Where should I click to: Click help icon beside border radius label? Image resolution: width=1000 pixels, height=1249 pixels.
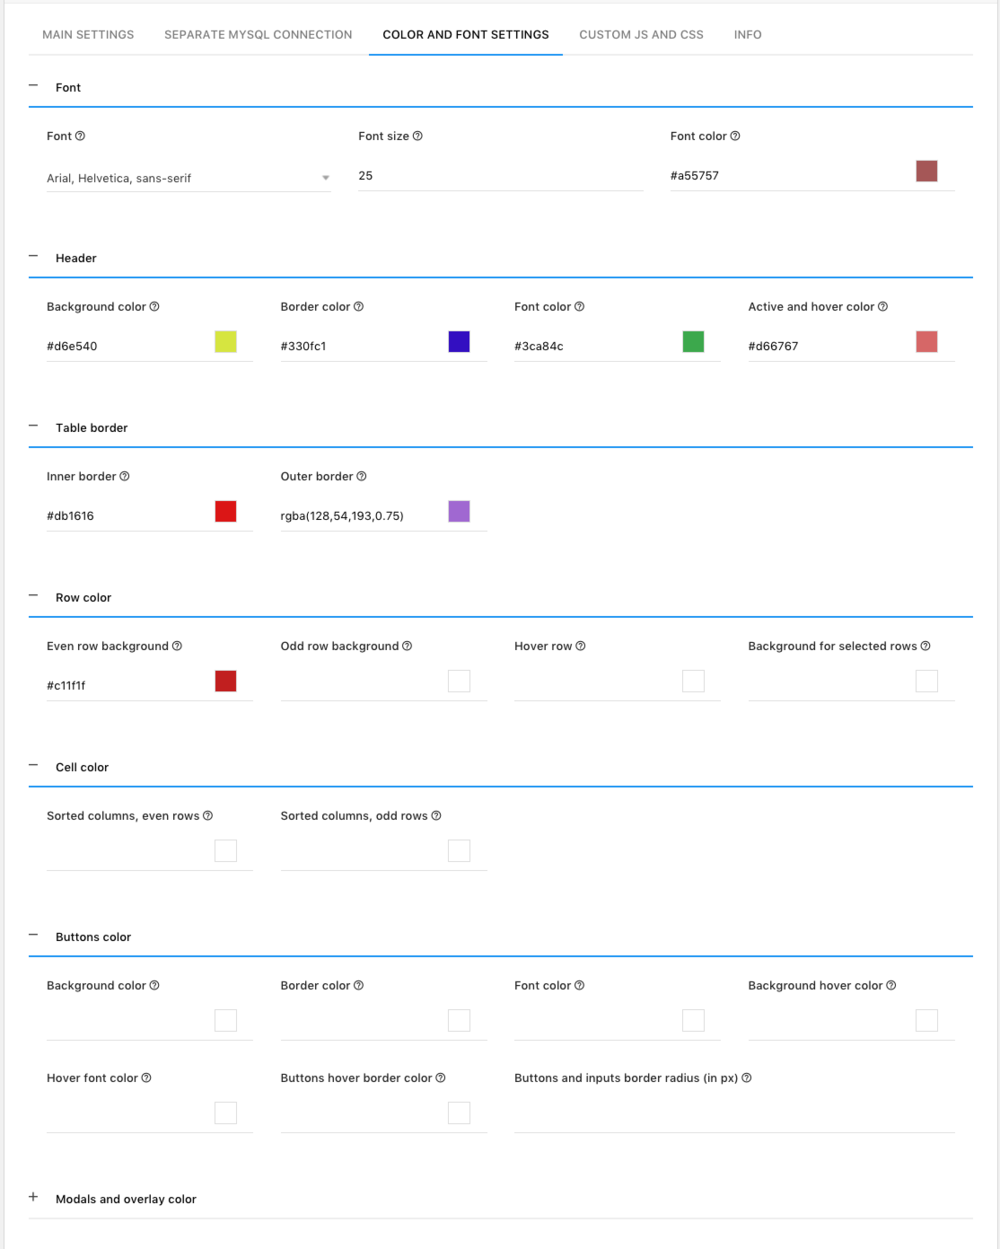(x=747, y=1078)
